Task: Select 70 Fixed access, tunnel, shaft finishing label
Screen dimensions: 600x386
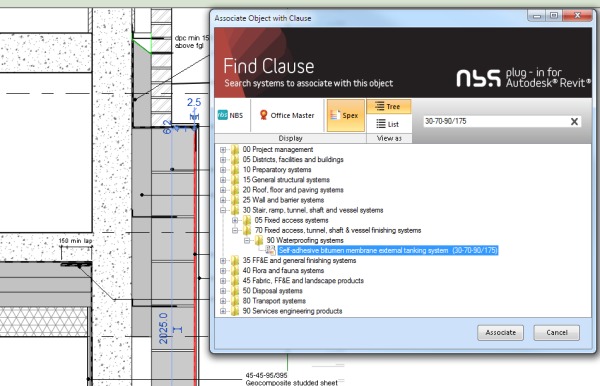Action: tap(338, 230)
